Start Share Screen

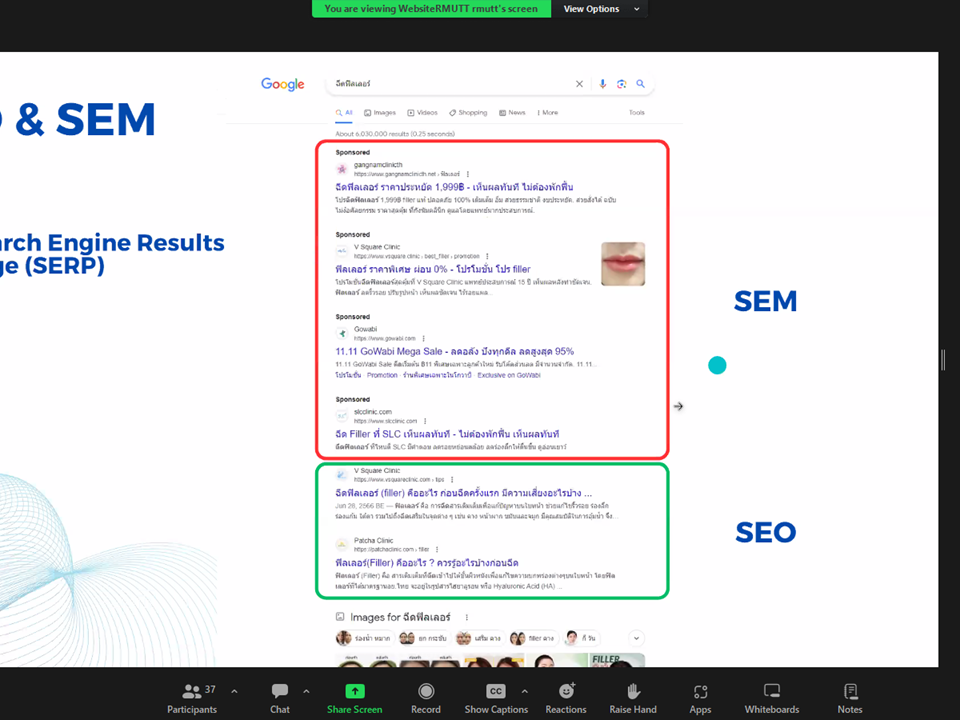tap(354, 699)
